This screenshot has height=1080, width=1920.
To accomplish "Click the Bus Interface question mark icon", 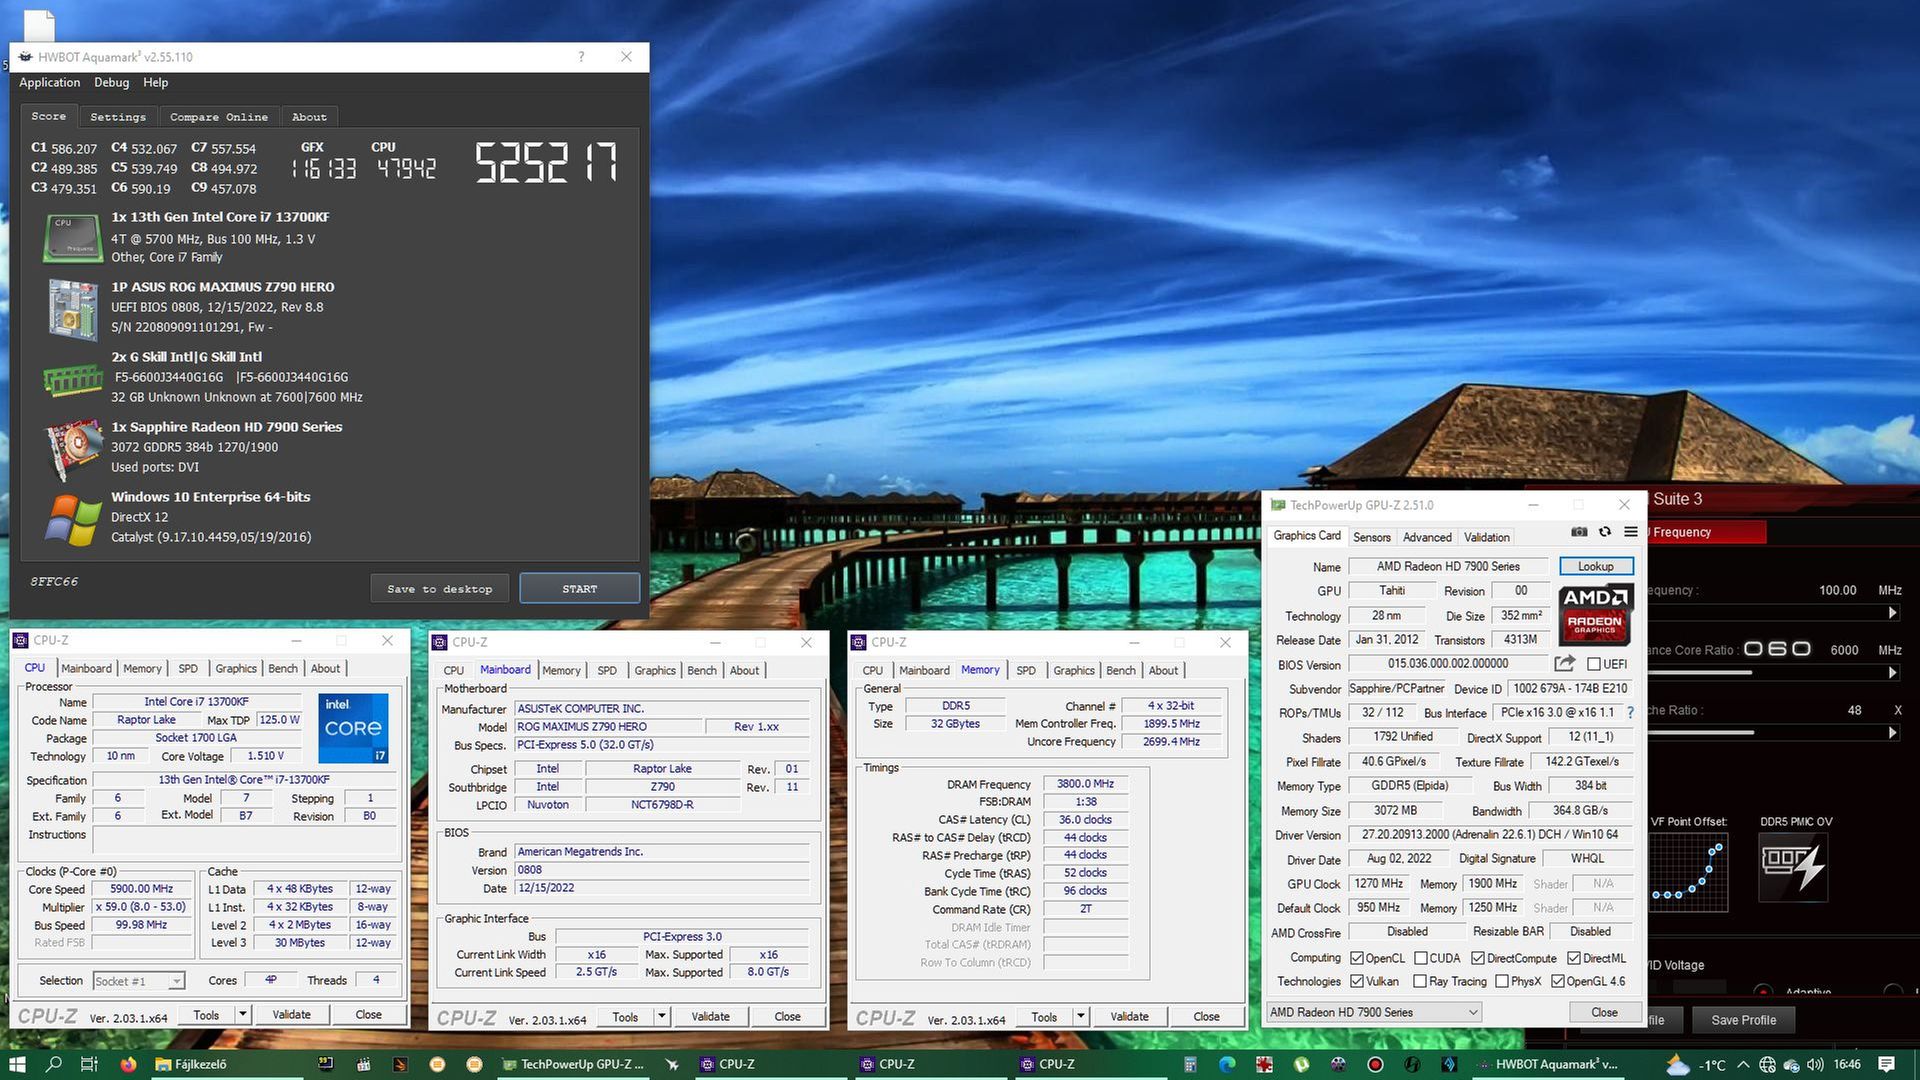I will [1630, 713].
